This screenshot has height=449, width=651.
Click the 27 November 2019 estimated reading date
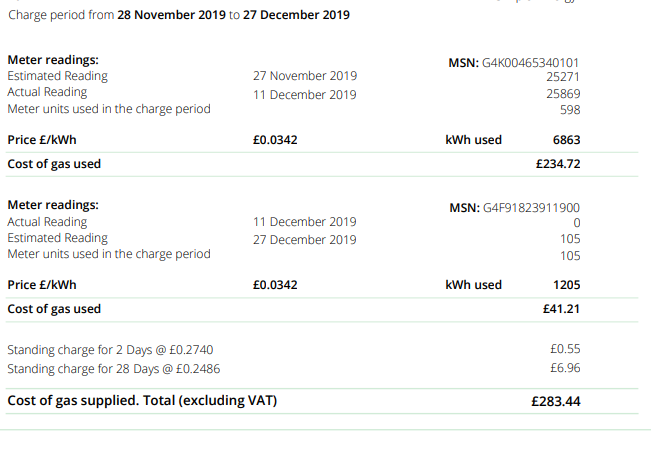(305, 76)
